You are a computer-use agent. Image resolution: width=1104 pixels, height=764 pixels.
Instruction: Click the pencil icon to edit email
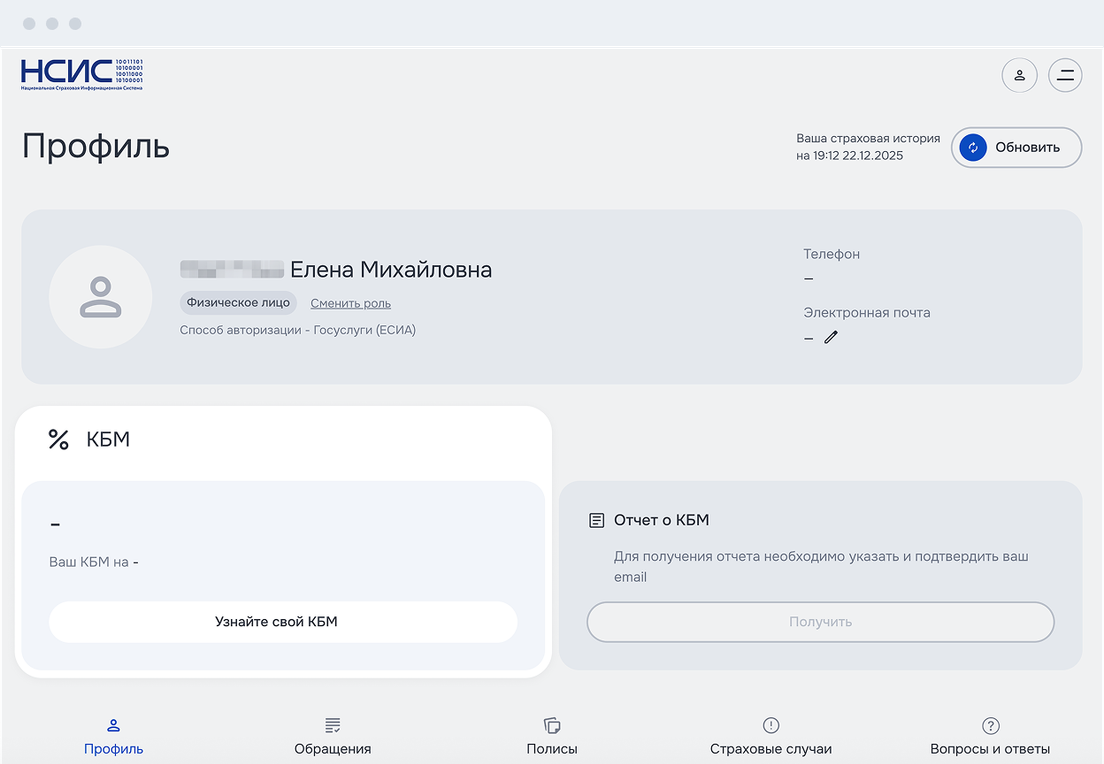tap(831, 338)
